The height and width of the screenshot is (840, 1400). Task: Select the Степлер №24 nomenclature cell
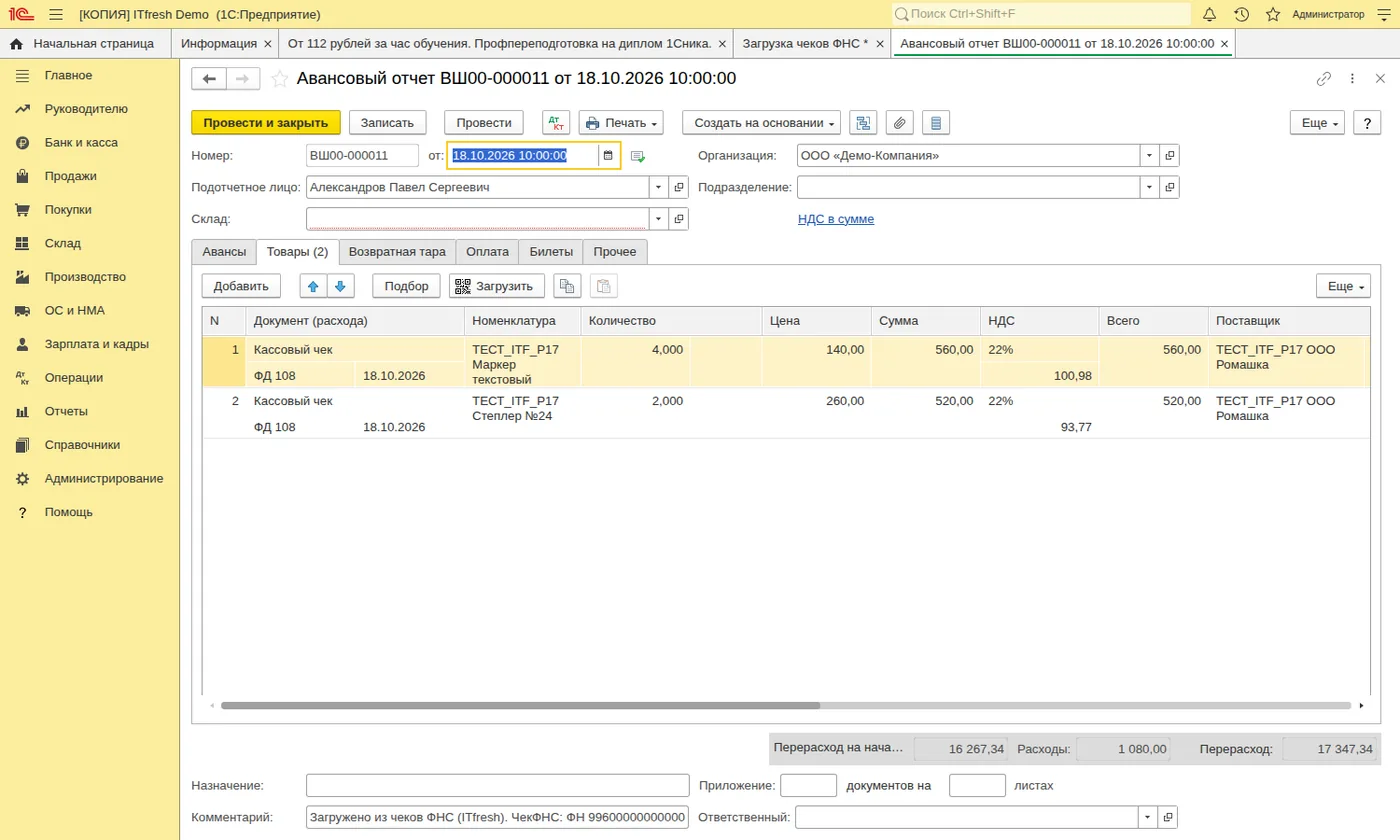522,414
